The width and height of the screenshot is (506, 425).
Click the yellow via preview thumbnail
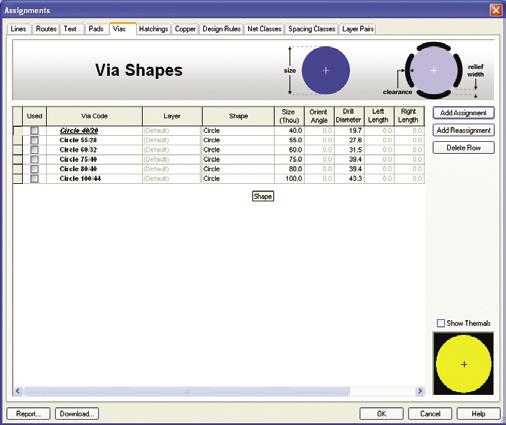463,364
